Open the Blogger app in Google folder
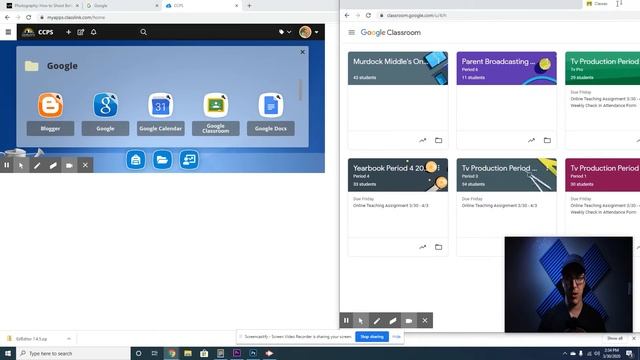640x360 pixels. pyautogui.click(x=50, y=105)
